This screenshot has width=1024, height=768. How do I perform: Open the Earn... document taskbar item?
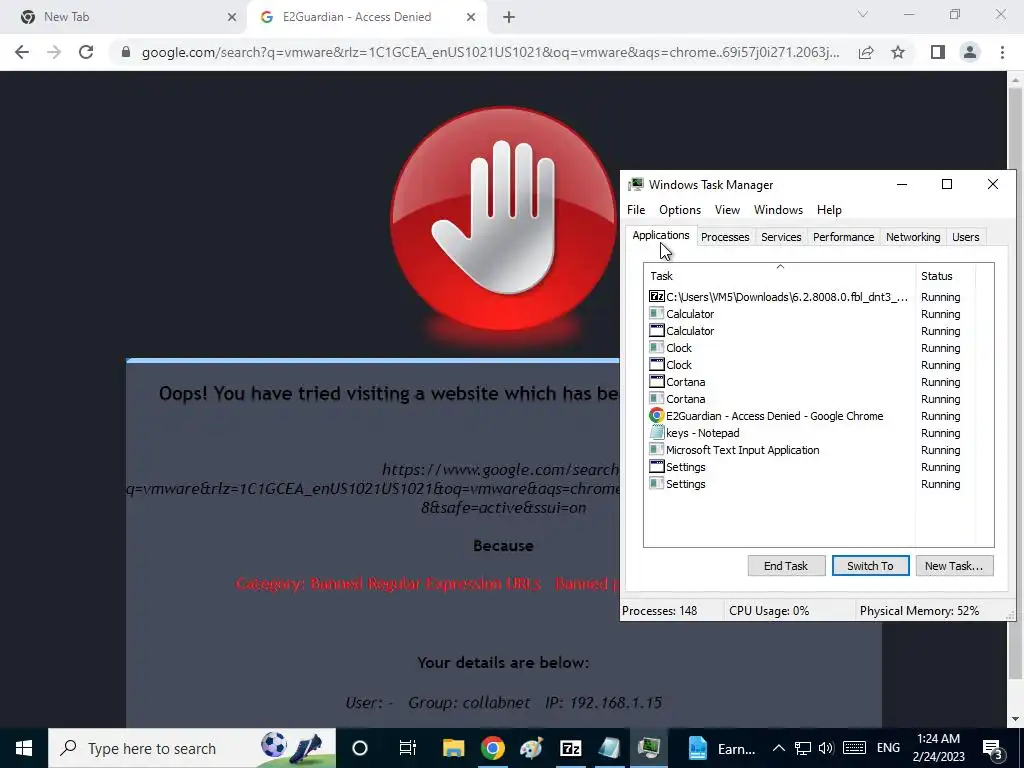[x=721, y=748]
